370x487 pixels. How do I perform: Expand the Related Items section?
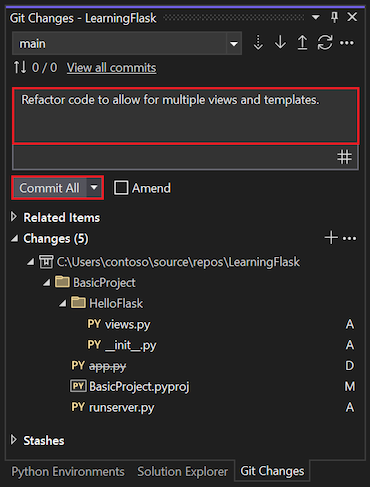tap(14, 217)
